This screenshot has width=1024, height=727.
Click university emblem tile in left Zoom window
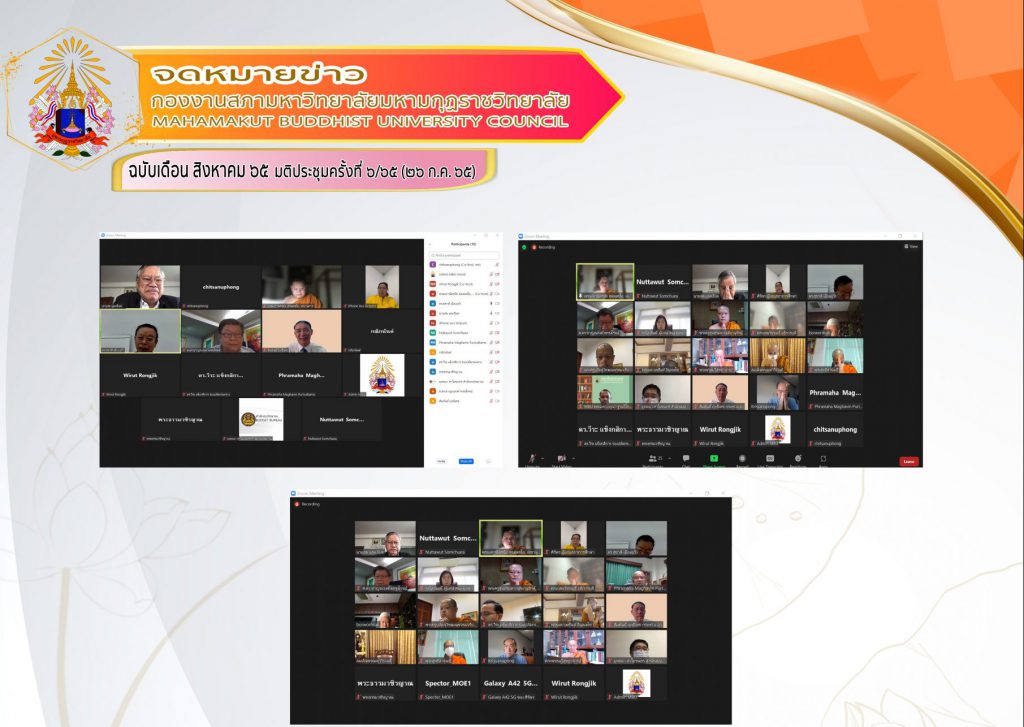click(x=382, y=376)
